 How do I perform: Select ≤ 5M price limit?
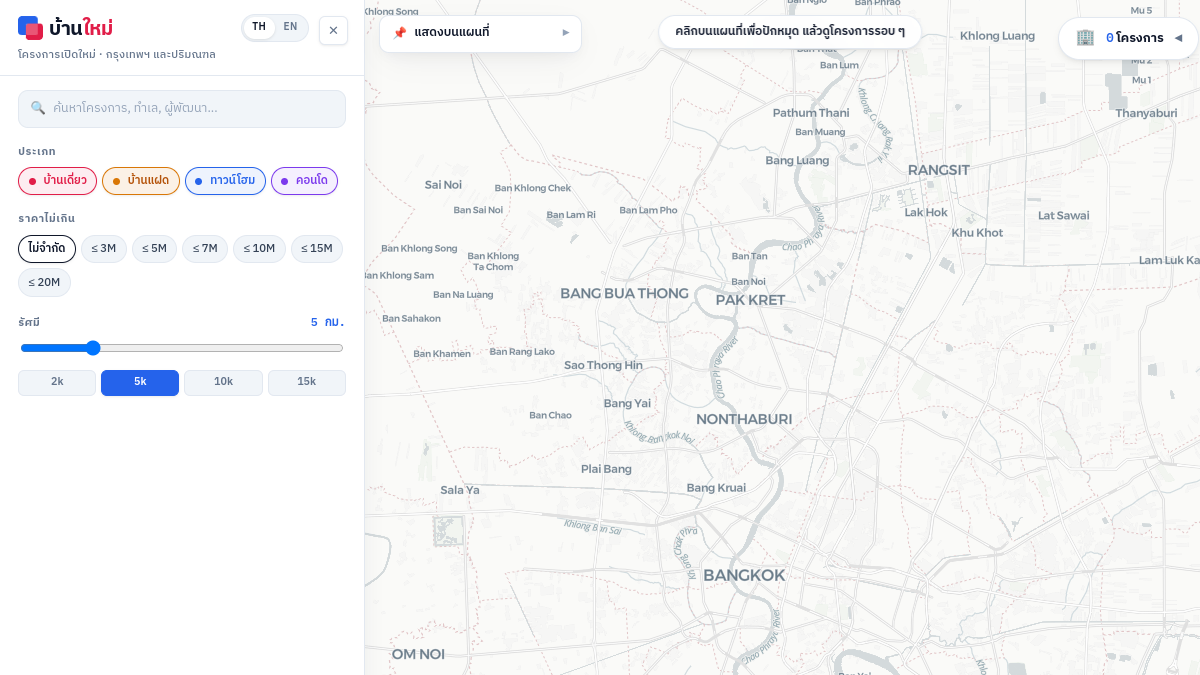click(x=154, y=249)
